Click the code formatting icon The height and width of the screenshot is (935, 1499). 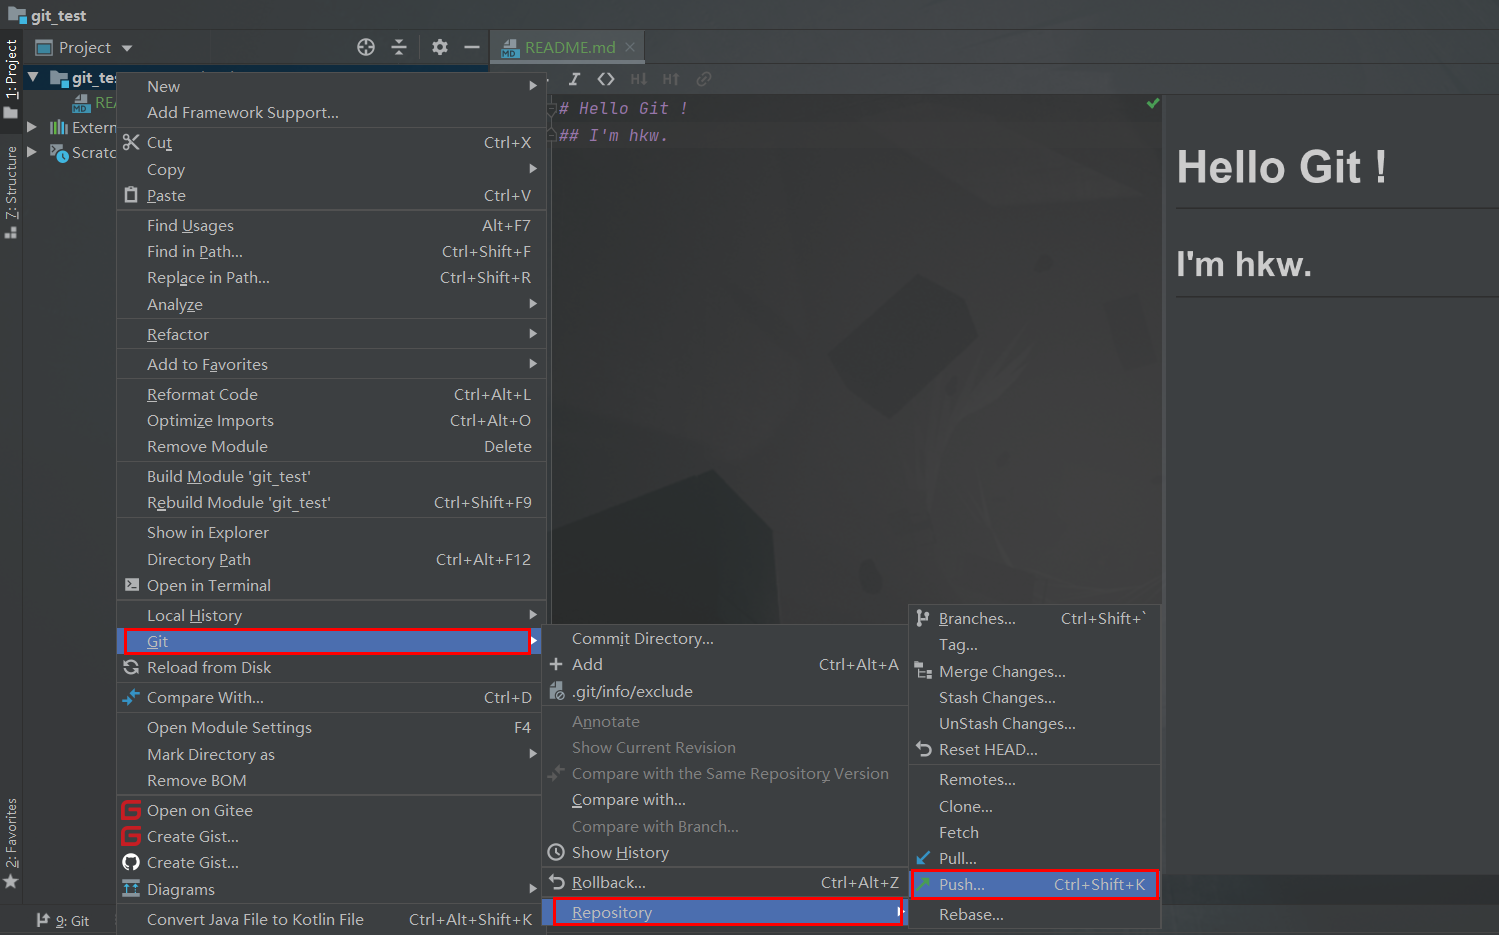coord(606,79)
